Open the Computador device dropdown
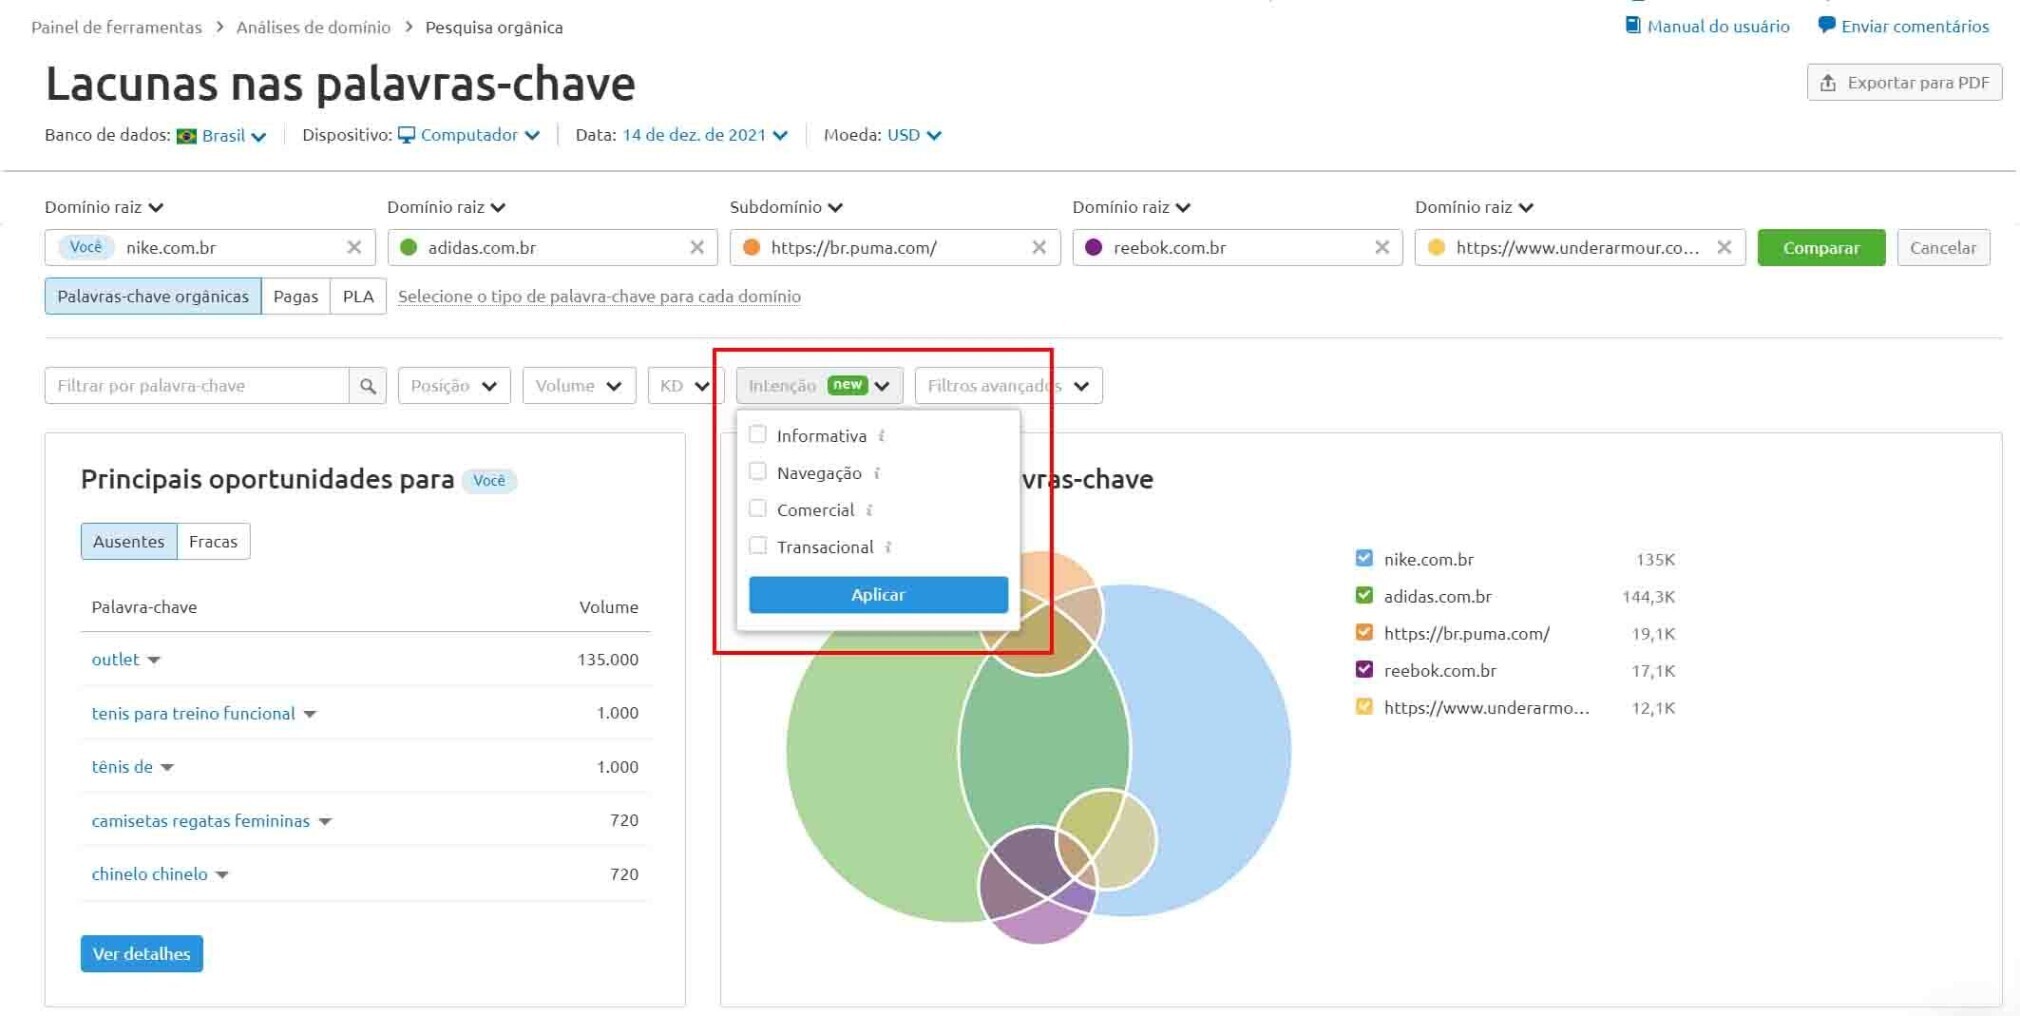Screen dimensions: 2020x1016 click(480, 135)
